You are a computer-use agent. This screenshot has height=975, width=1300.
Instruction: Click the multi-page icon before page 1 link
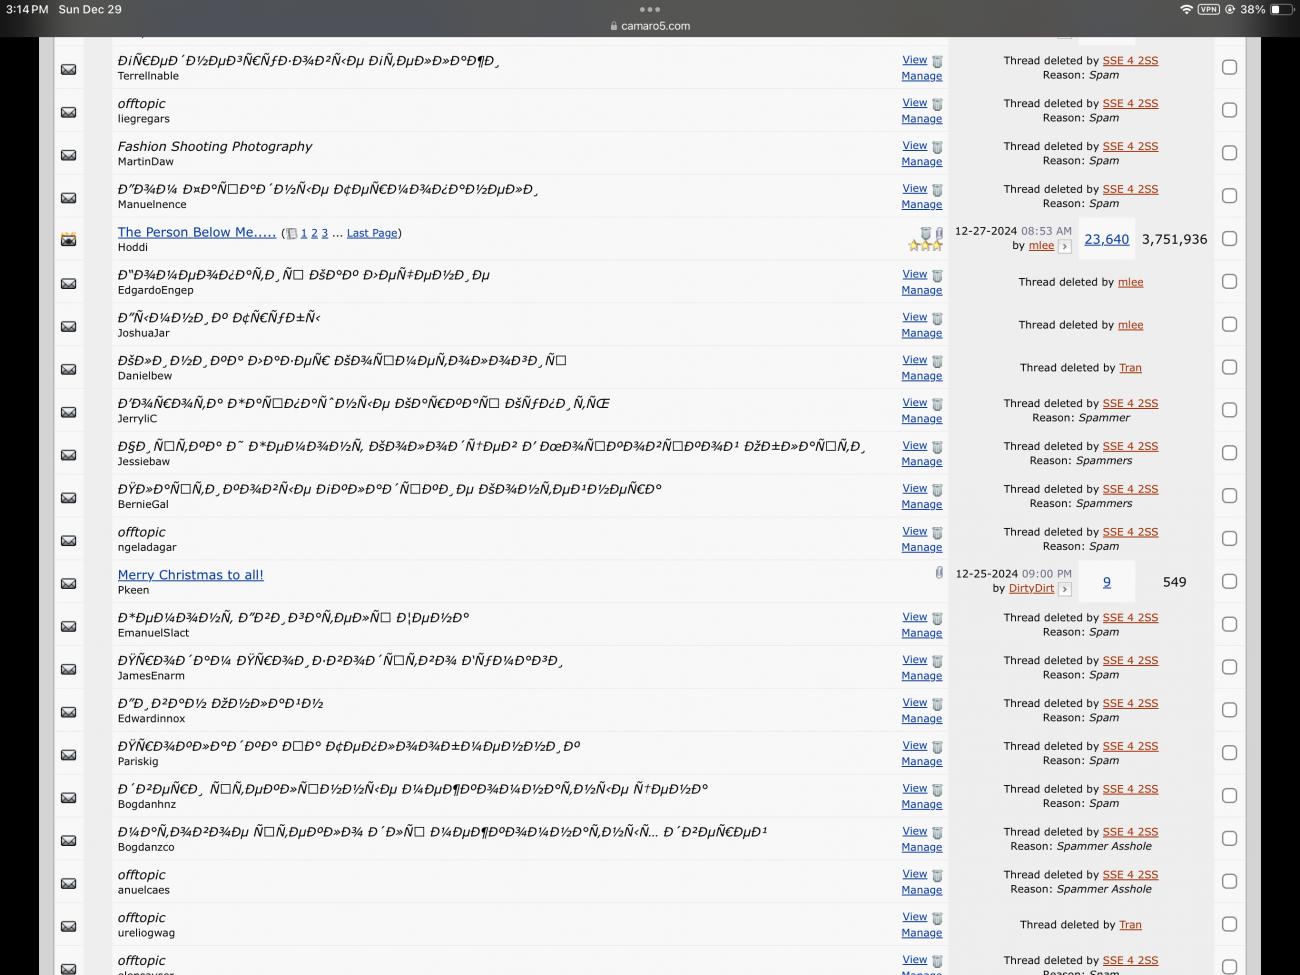coord(291,234)
